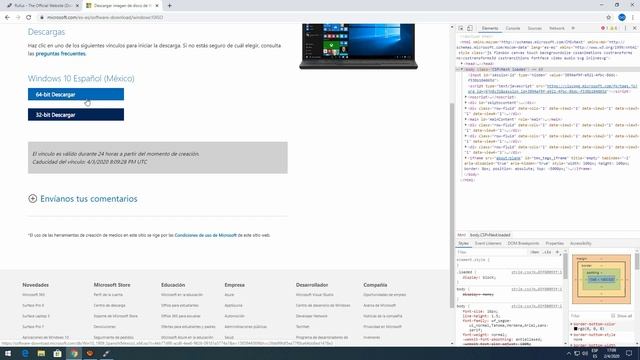Focus the Styles filter input
This screenshot has width=640, height=360.
(492, 252)
